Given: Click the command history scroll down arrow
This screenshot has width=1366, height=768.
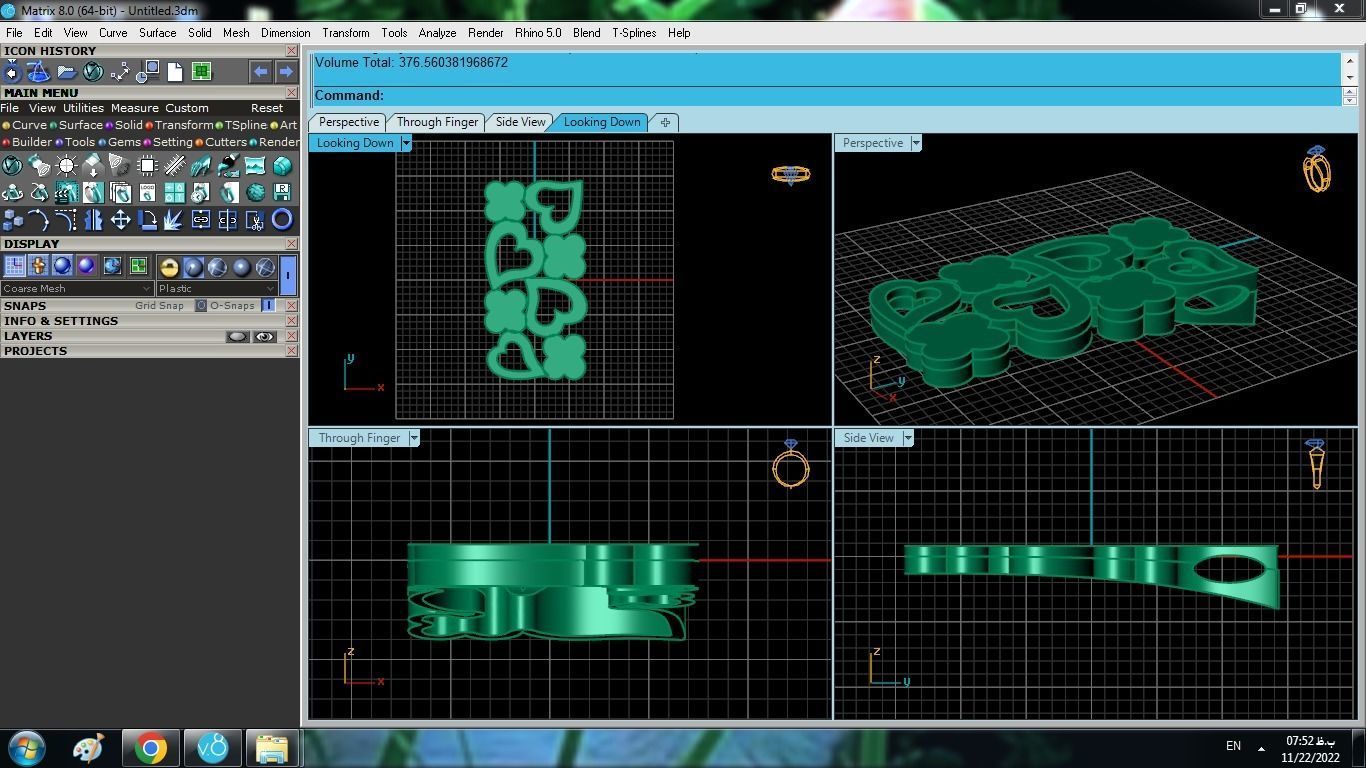Looking at the screenshot, I should (1349, 77).
